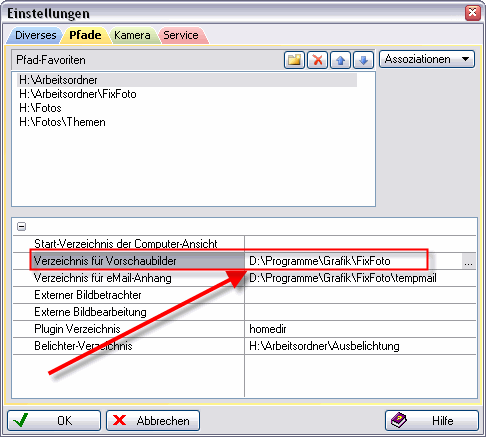
Task: Click the book icon on Hilfe button
Action: 399,420
